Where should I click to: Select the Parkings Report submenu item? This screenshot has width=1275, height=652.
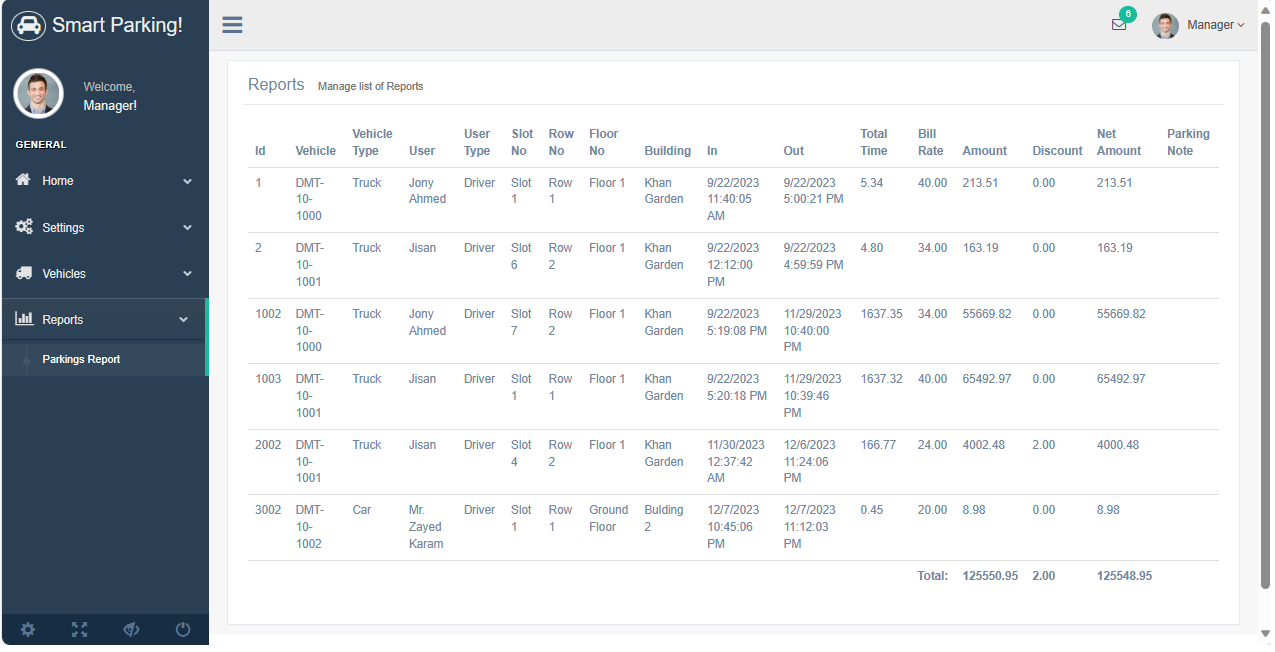click(x=81, y=359)
